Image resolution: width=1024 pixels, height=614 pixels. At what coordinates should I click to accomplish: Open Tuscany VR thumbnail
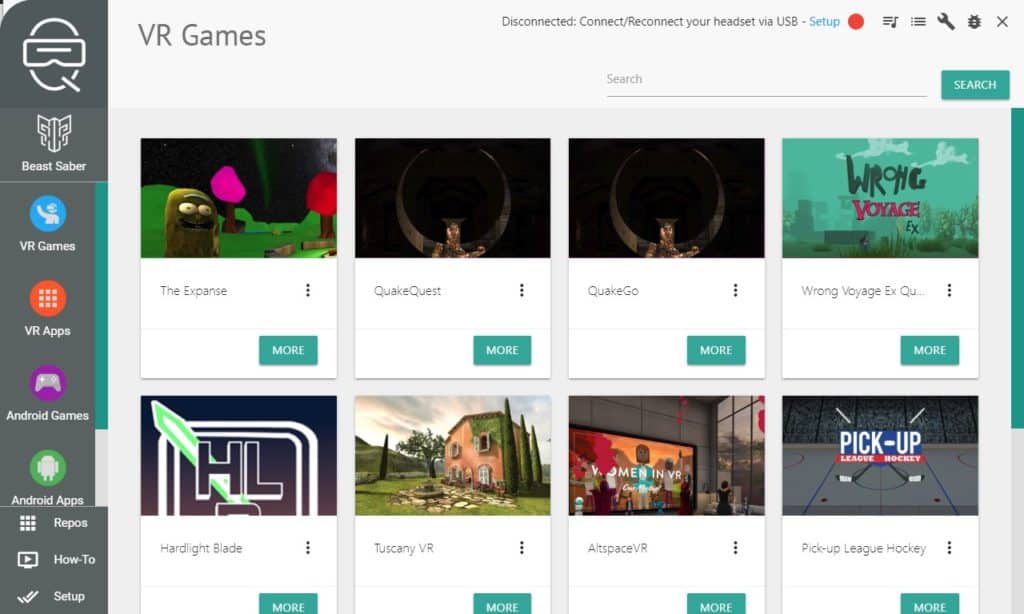(x=453, y=455)
